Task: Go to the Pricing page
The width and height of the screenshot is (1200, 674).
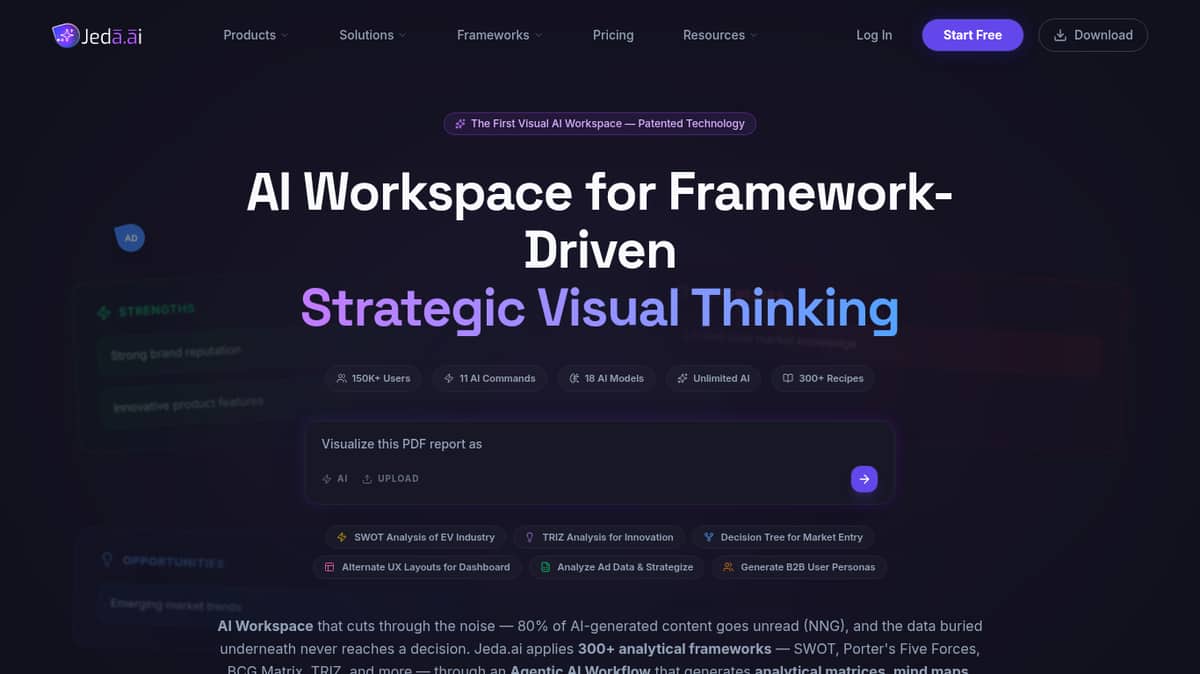Action: pyautogui.click(x=613, y=35)
